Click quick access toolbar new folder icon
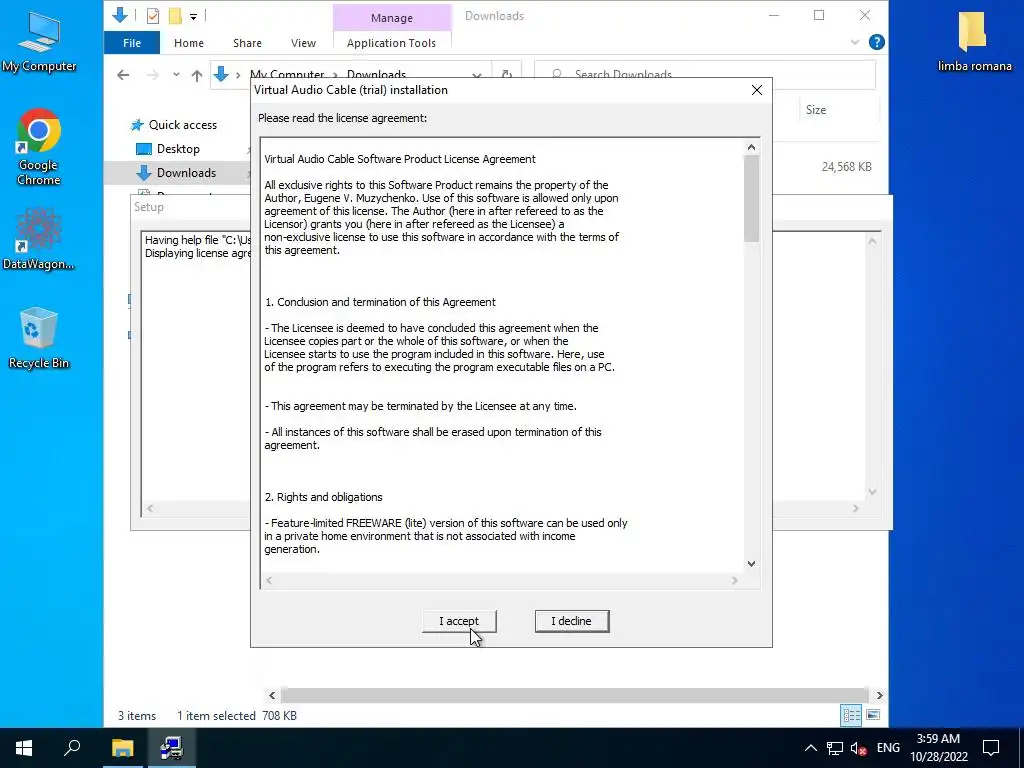Viewport: 1024px width, 768px height. click(x=175, y=16)
